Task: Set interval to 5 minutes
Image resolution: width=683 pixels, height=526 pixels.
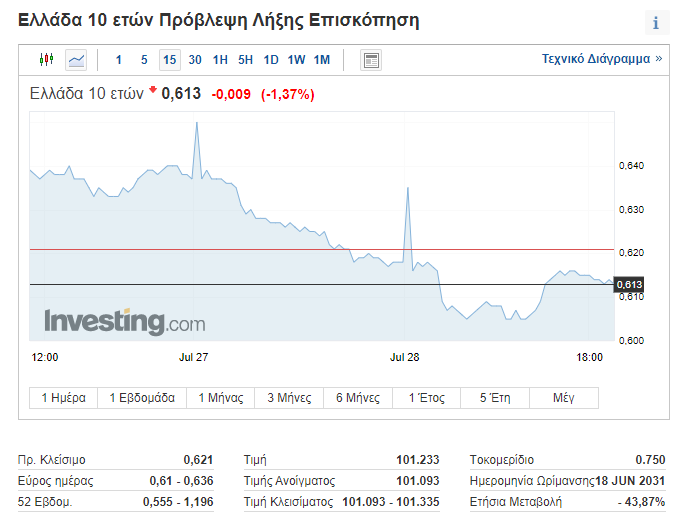Action: (x=144, y=60)
